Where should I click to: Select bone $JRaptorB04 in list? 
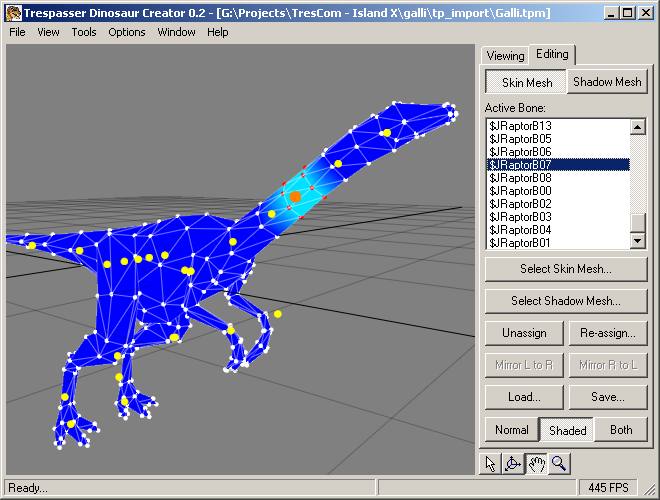coord(558,230)
